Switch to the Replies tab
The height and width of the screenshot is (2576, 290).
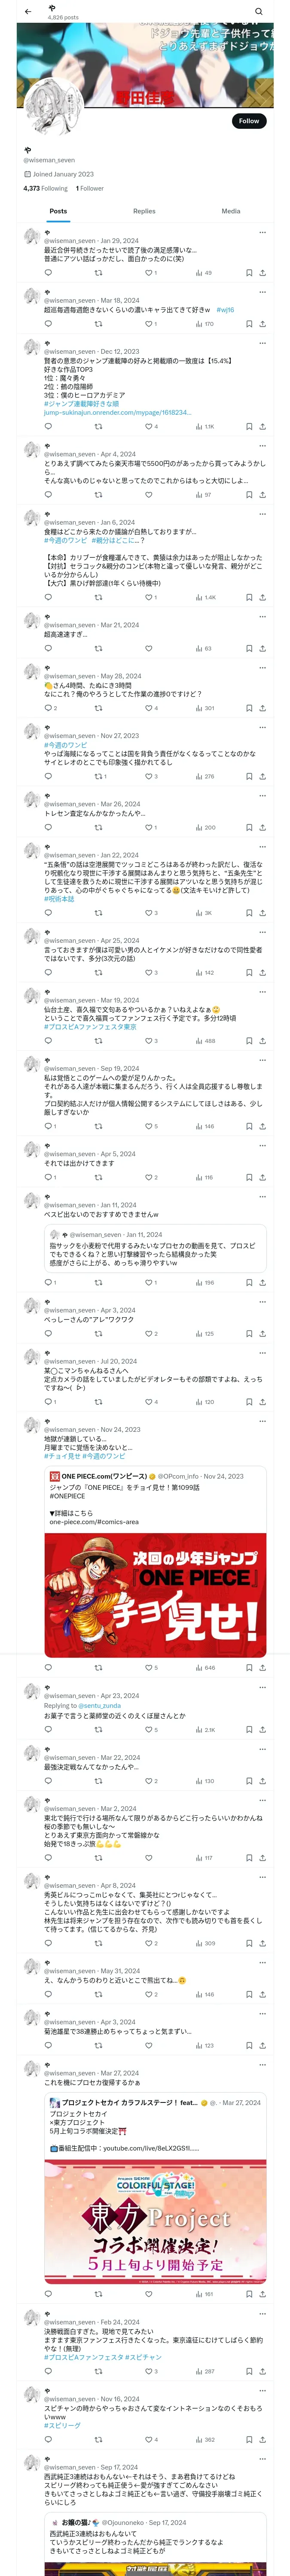click(x=144, y=211)
